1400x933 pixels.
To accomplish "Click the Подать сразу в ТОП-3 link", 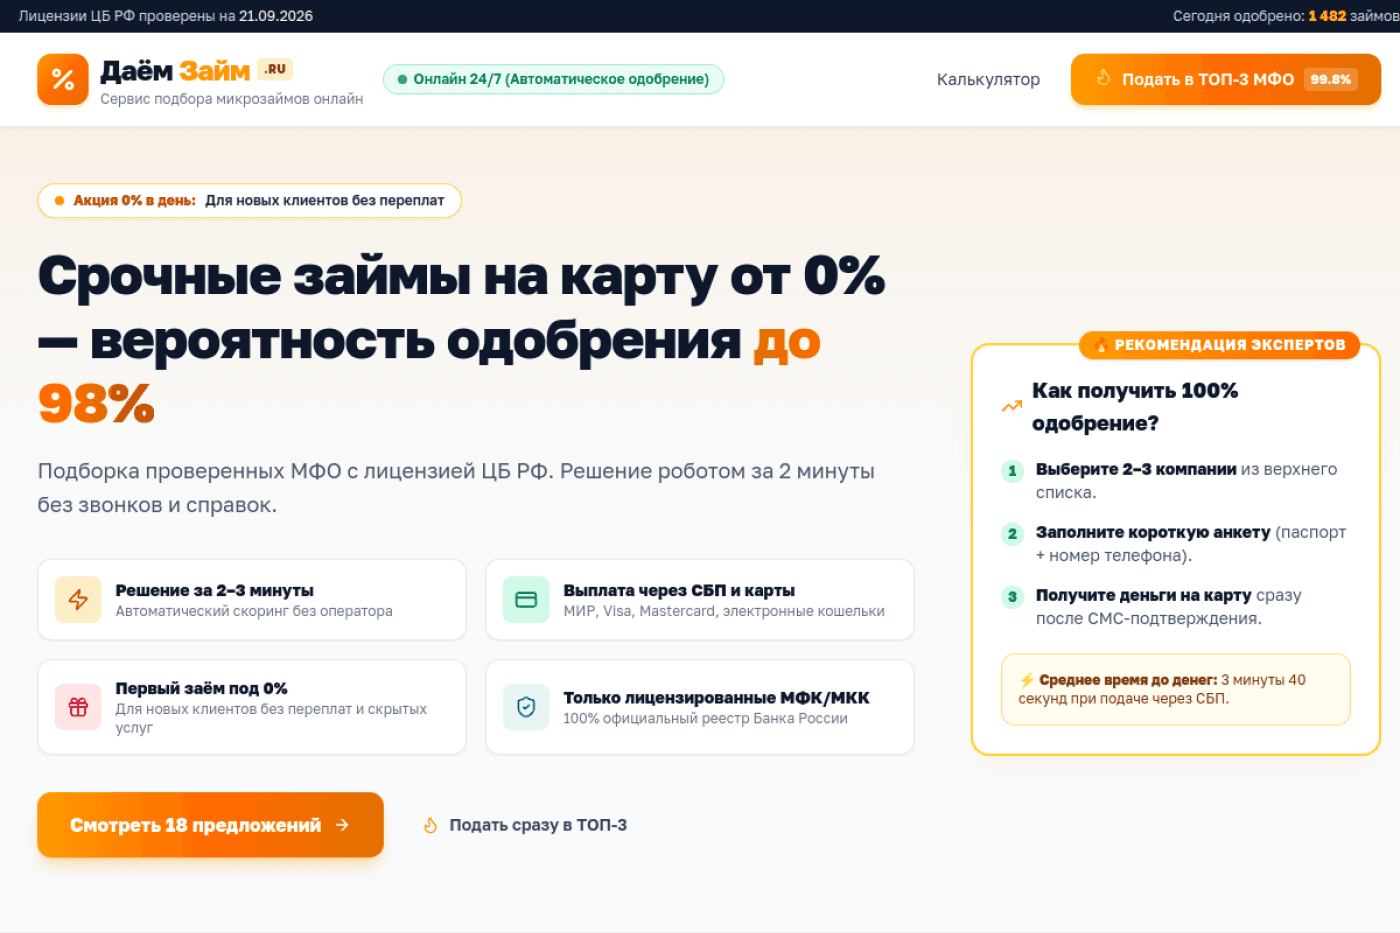I will [525, 825].
